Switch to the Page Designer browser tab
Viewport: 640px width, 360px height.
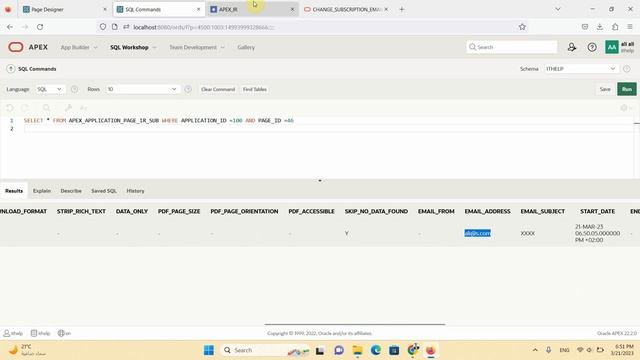tap(64, 9)
